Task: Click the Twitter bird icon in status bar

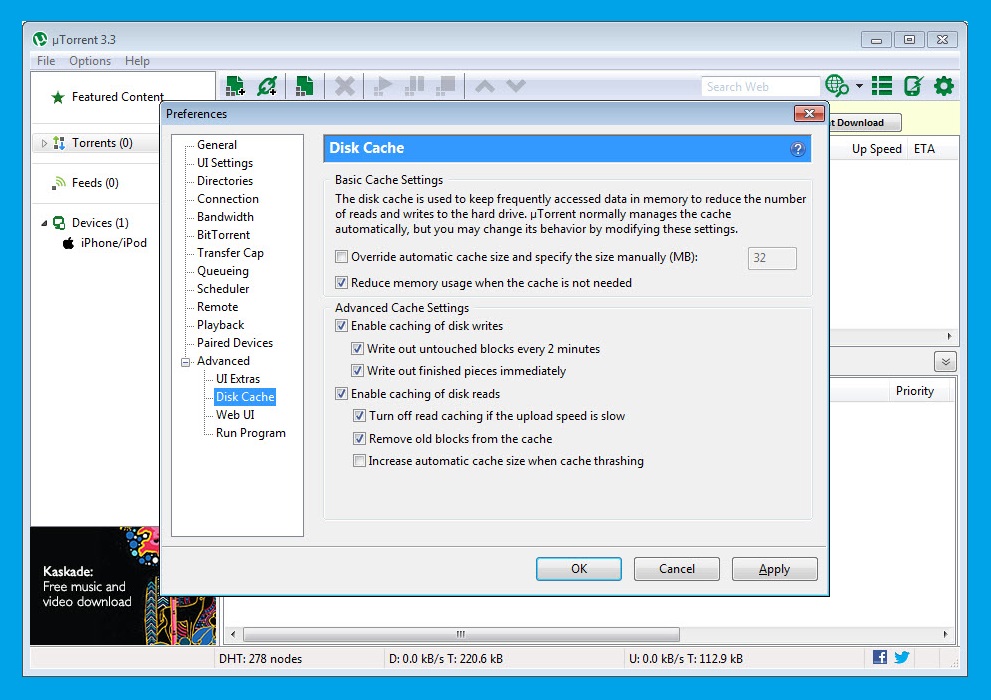Action: click(902, 657)
